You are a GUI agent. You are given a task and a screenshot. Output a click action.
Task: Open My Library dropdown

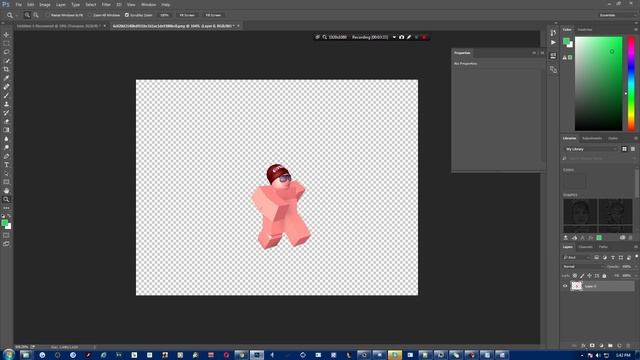pyautogui.click(x=591, y=149)
